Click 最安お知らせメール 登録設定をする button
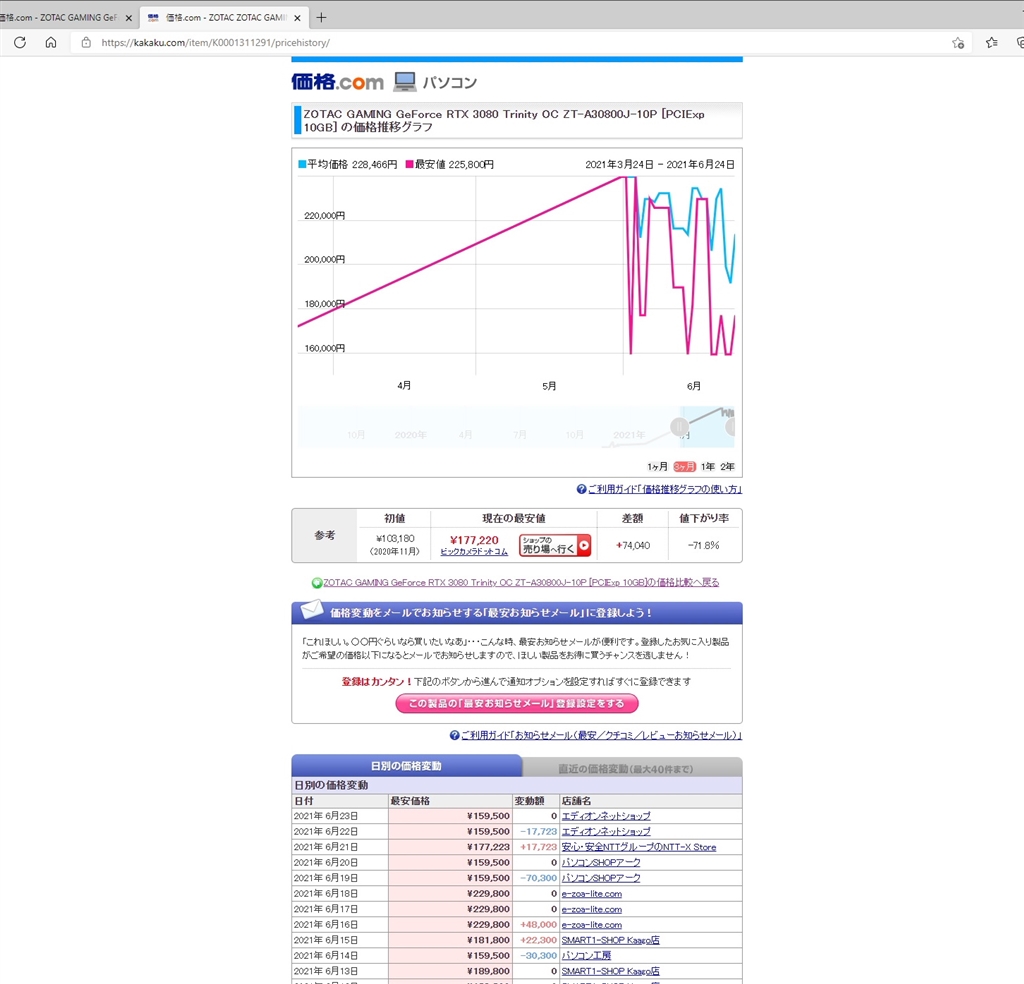Viewport: 1024px width, 984px height. (x=517, y=704)
